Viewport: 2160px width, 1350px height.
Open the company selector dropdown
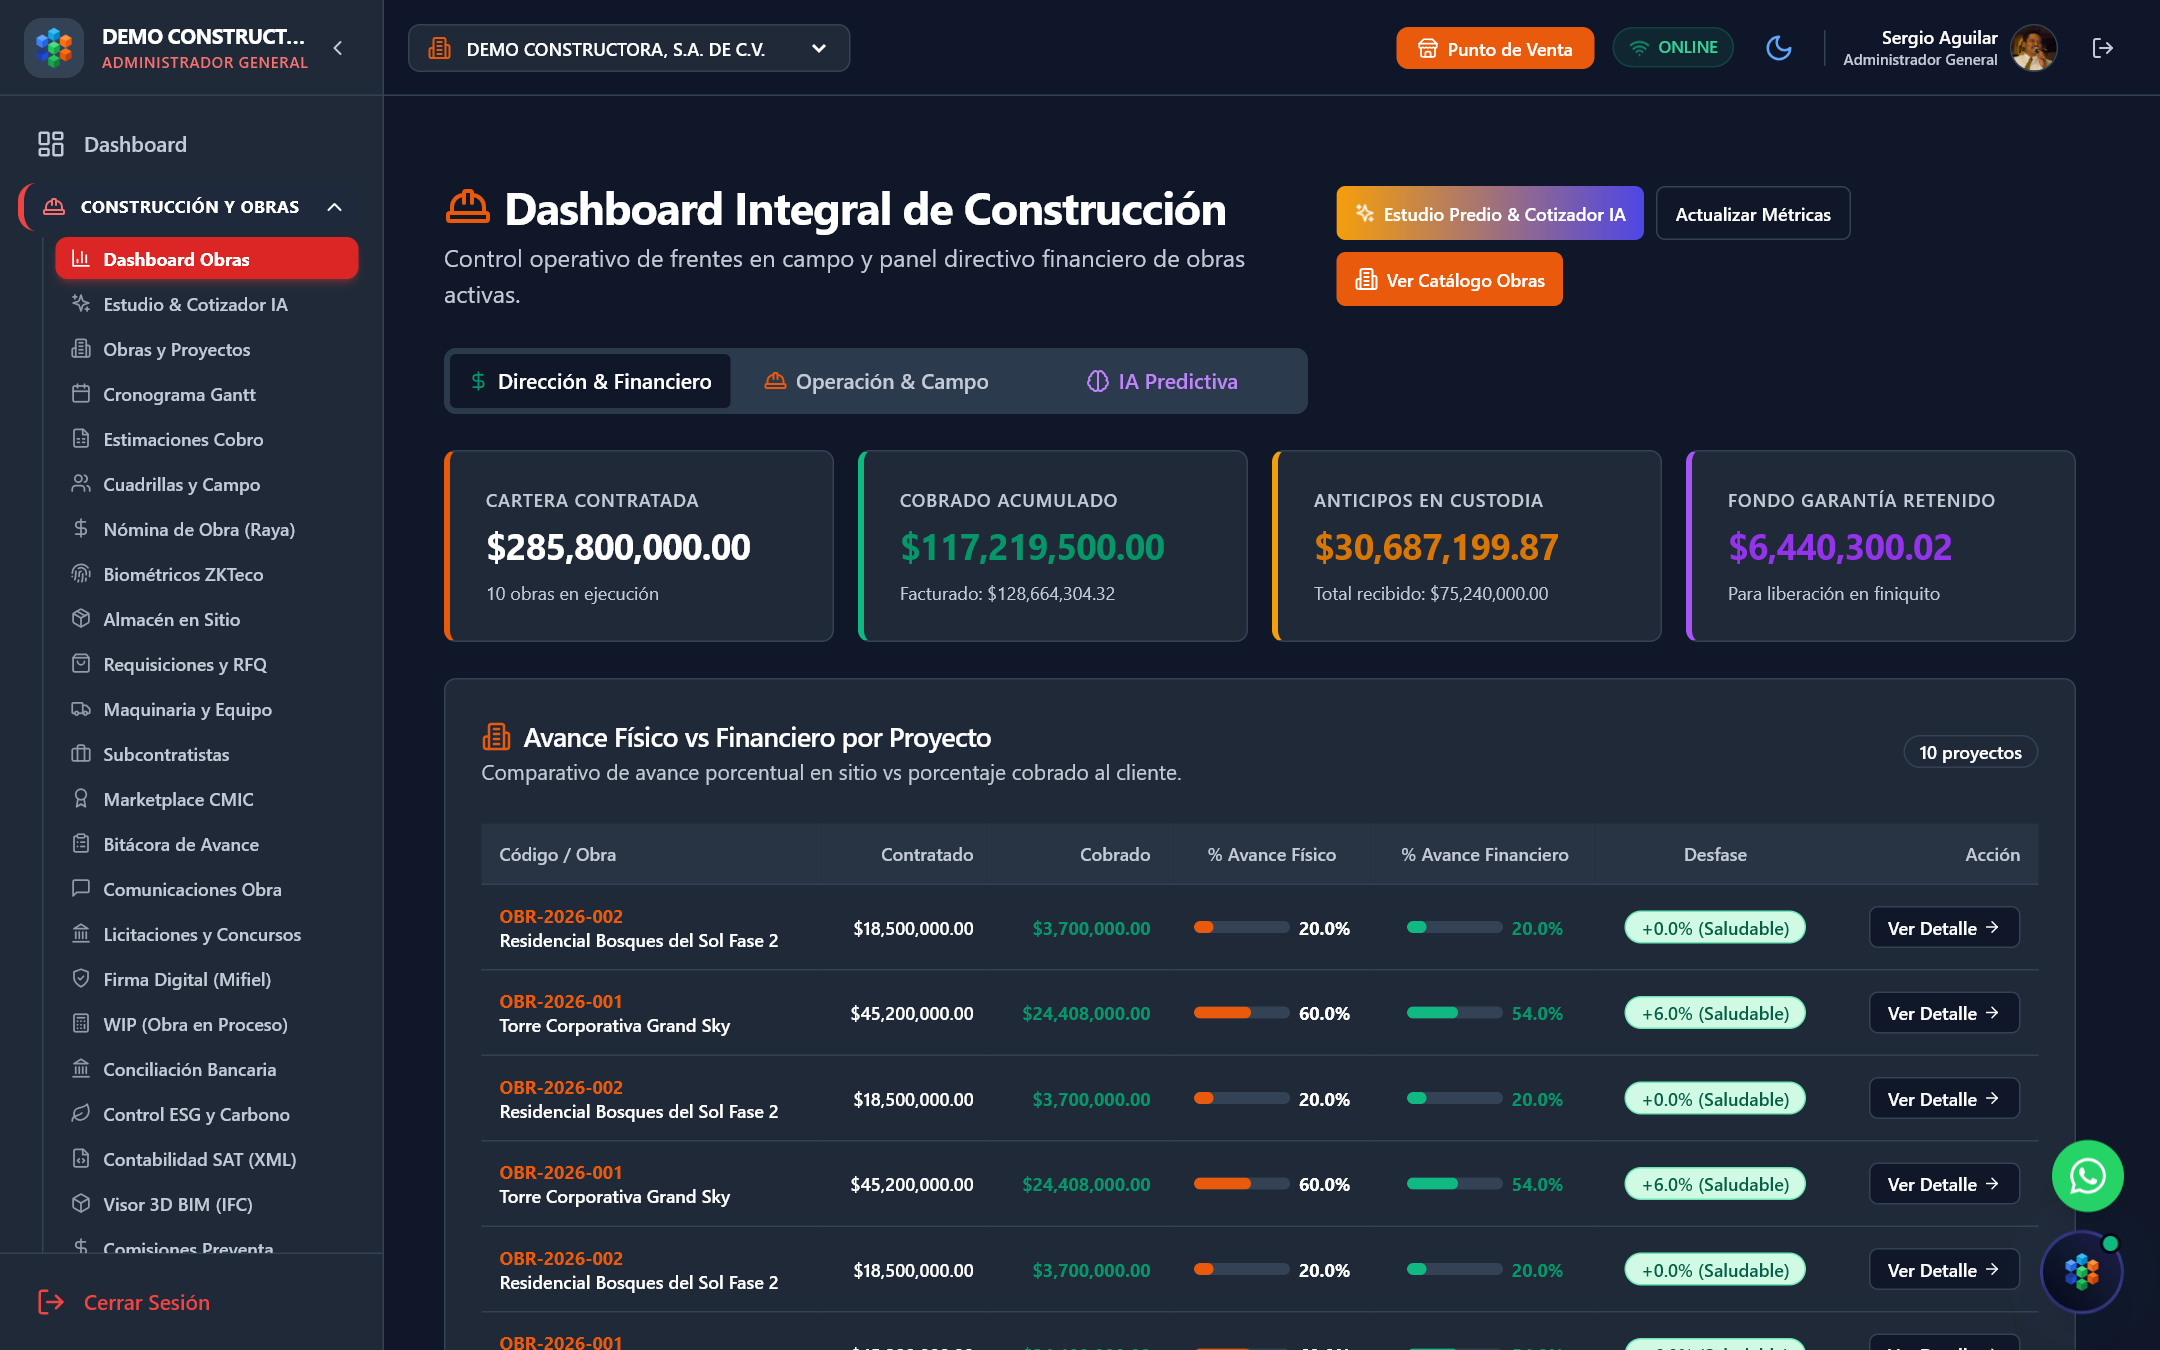(629, 49)
